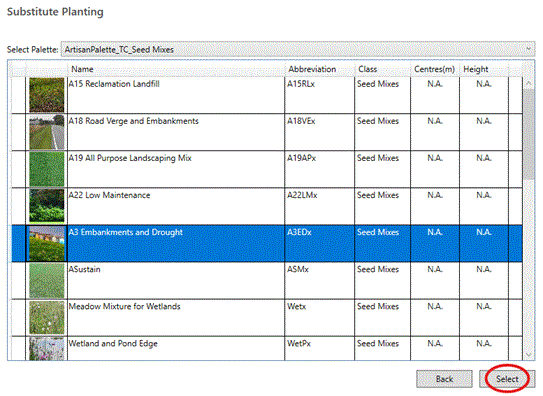Go back using the Back button
The image size is (543, 396).
pyautogui.click(x=444, y=379)
